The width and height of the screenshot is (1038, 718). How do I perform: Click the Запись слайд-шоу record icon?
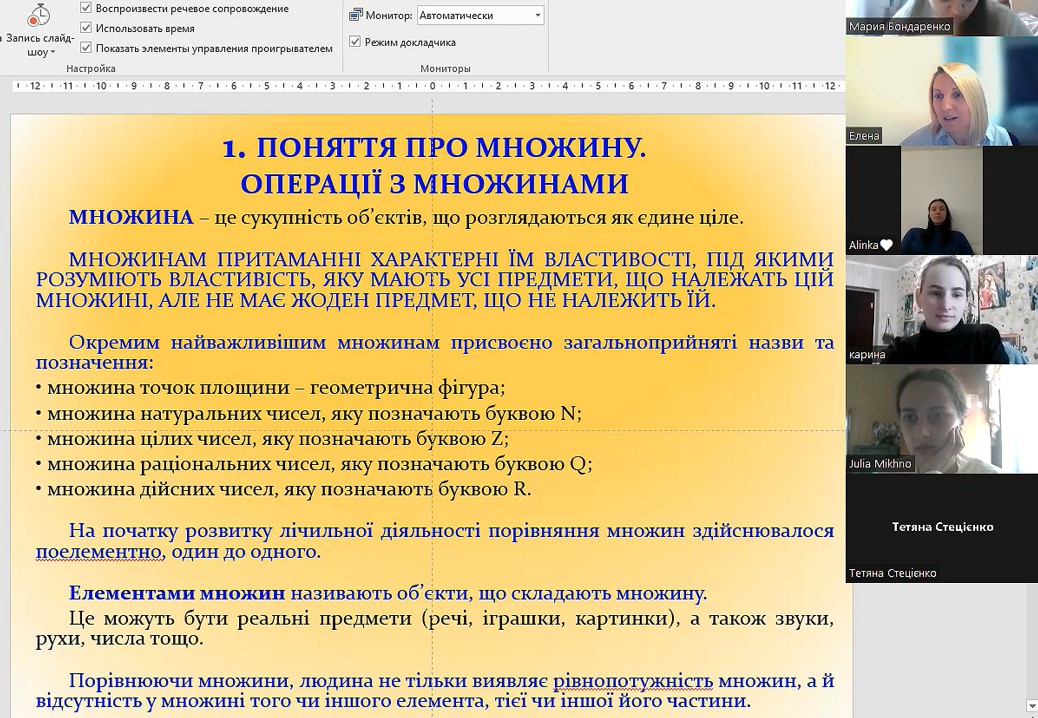pos(38,15)
